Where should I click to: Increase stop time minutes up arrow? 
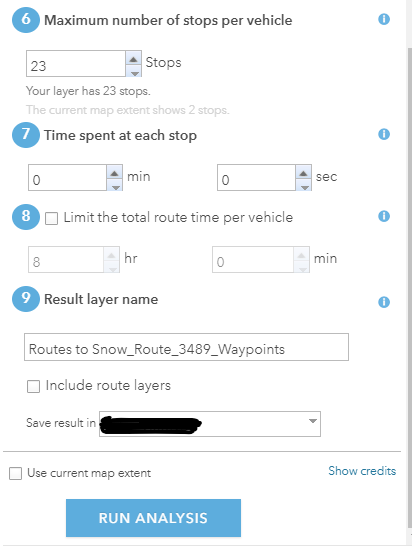click(x=115, y=172)
